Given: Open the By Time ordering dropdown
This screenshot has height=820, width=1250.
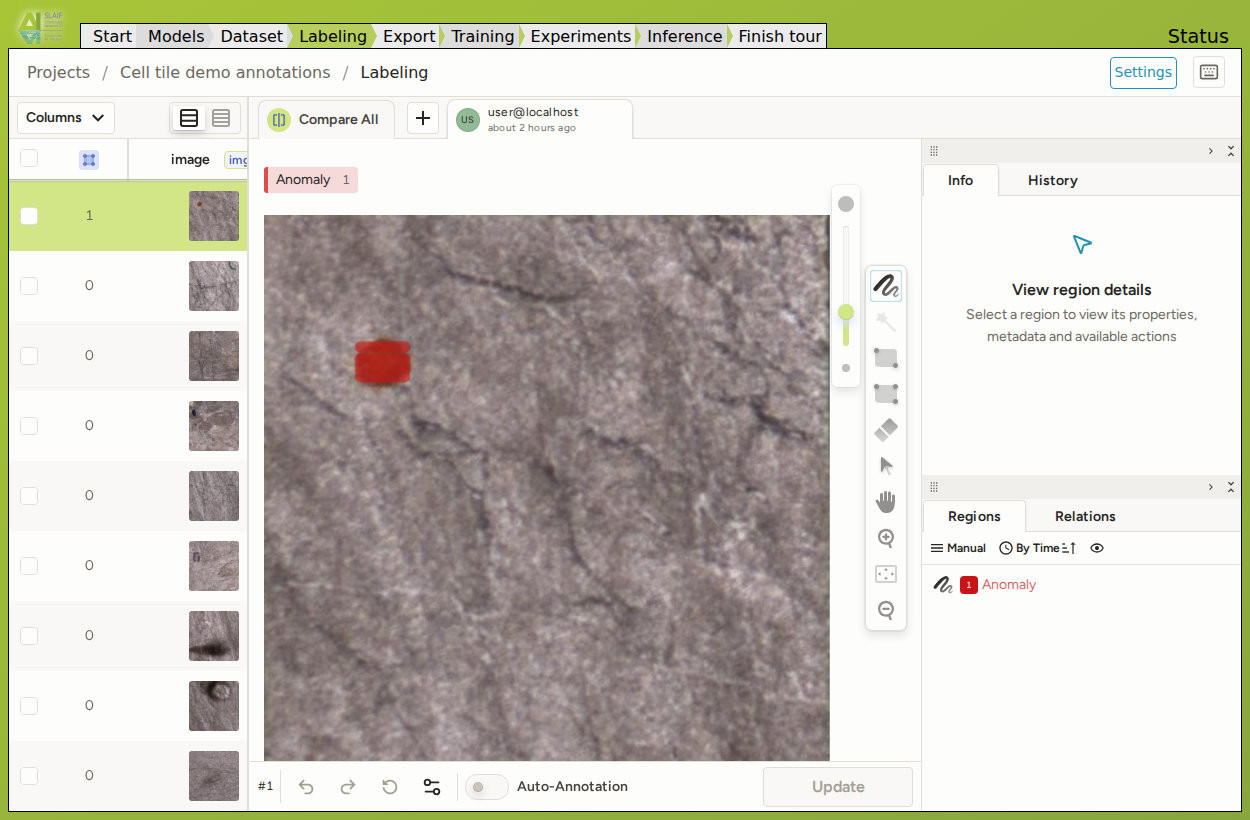Looking at the screenshot, I should pyautogui.click(x=1029, y=548).
